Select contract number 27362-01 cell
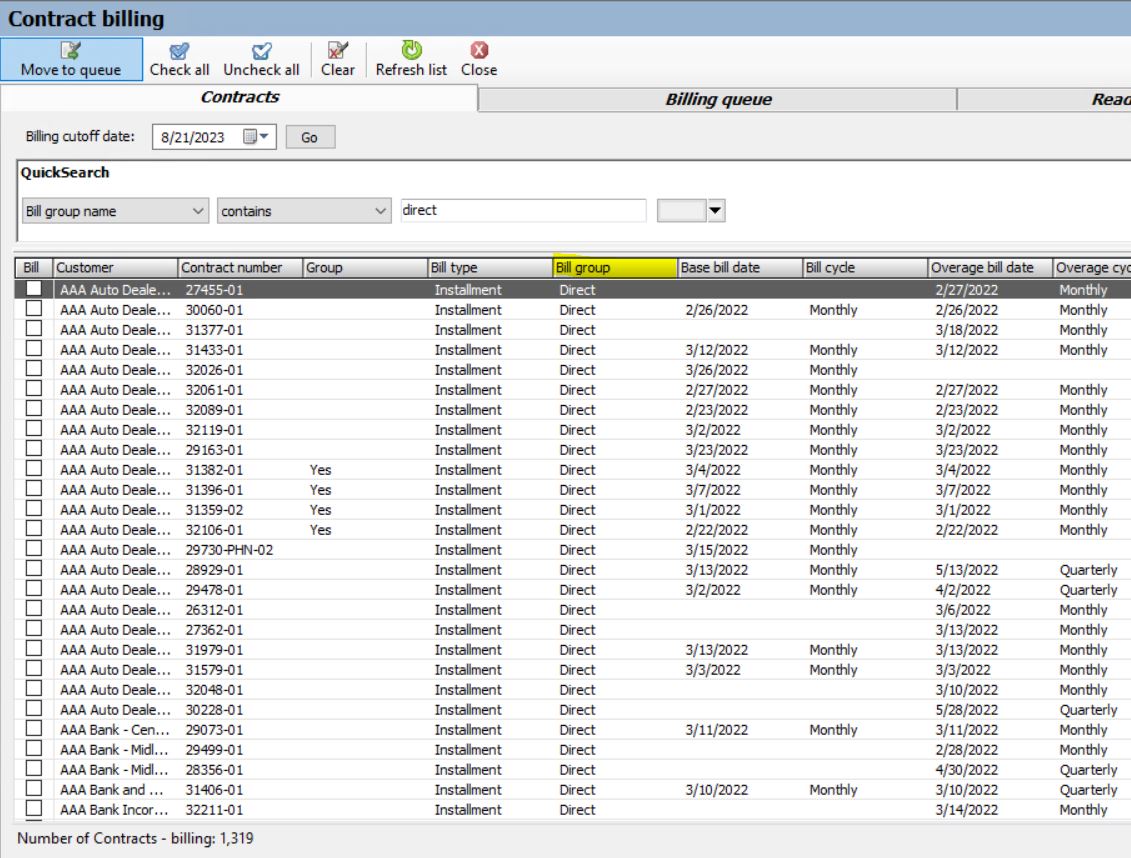1131x858 pixels. click(x=214, y=630)
